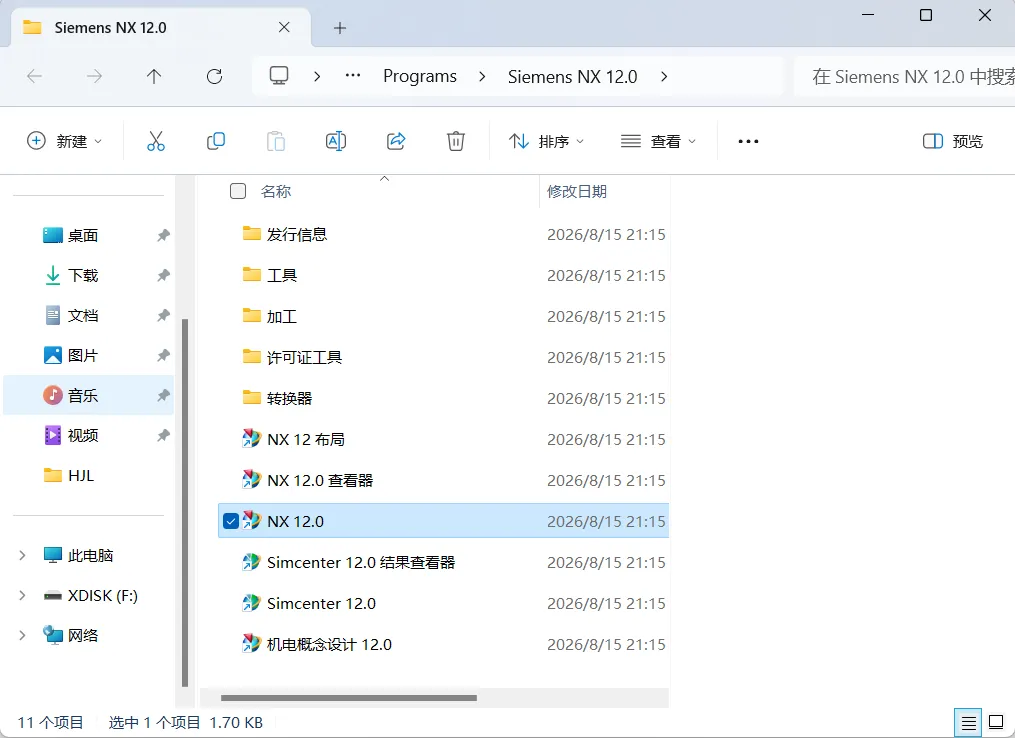Click the This PC monitor icon in address bar
Viewport: 1015px width, 738px height.
point(279,76)
